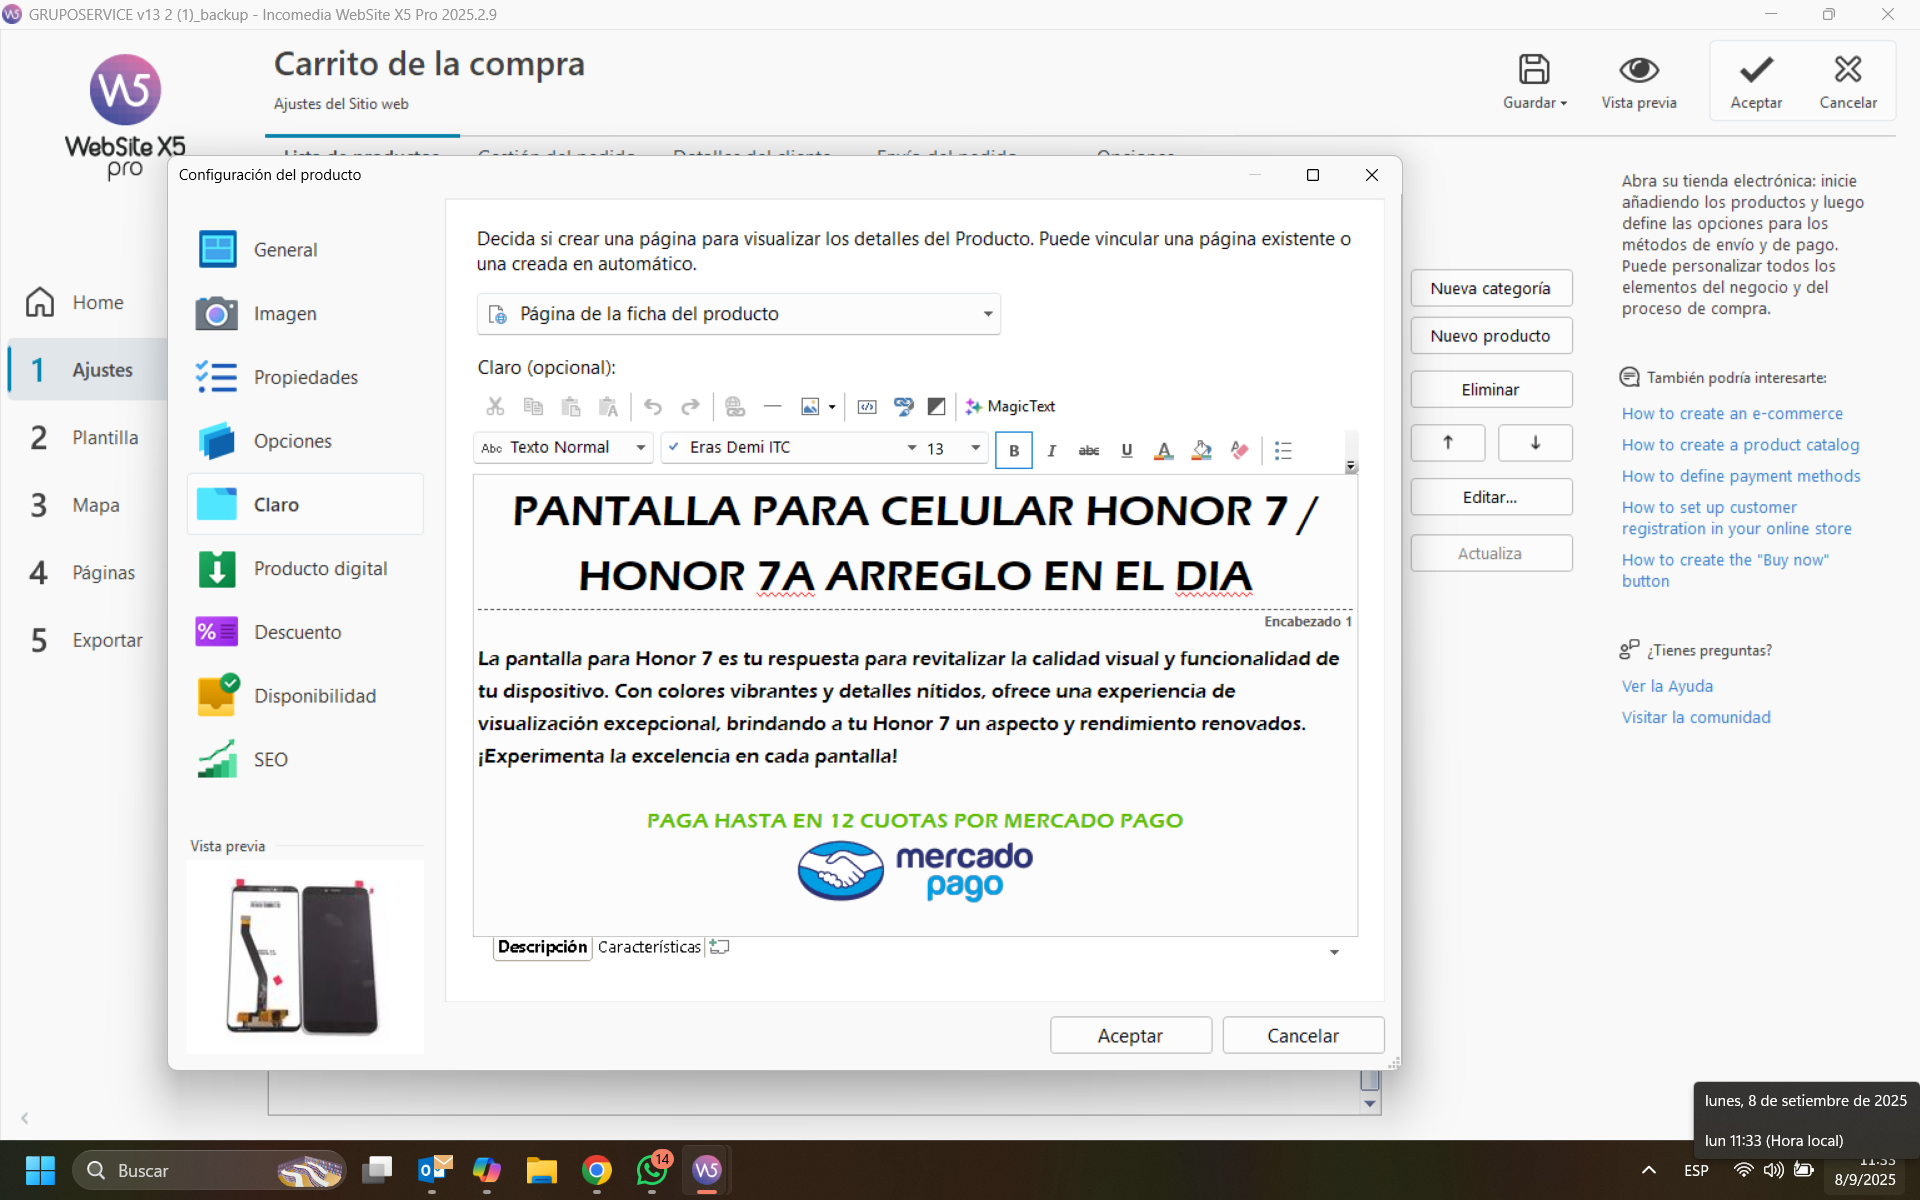Select the Claro section
Screen dimensions: 1920x1200
click(305, 505)
